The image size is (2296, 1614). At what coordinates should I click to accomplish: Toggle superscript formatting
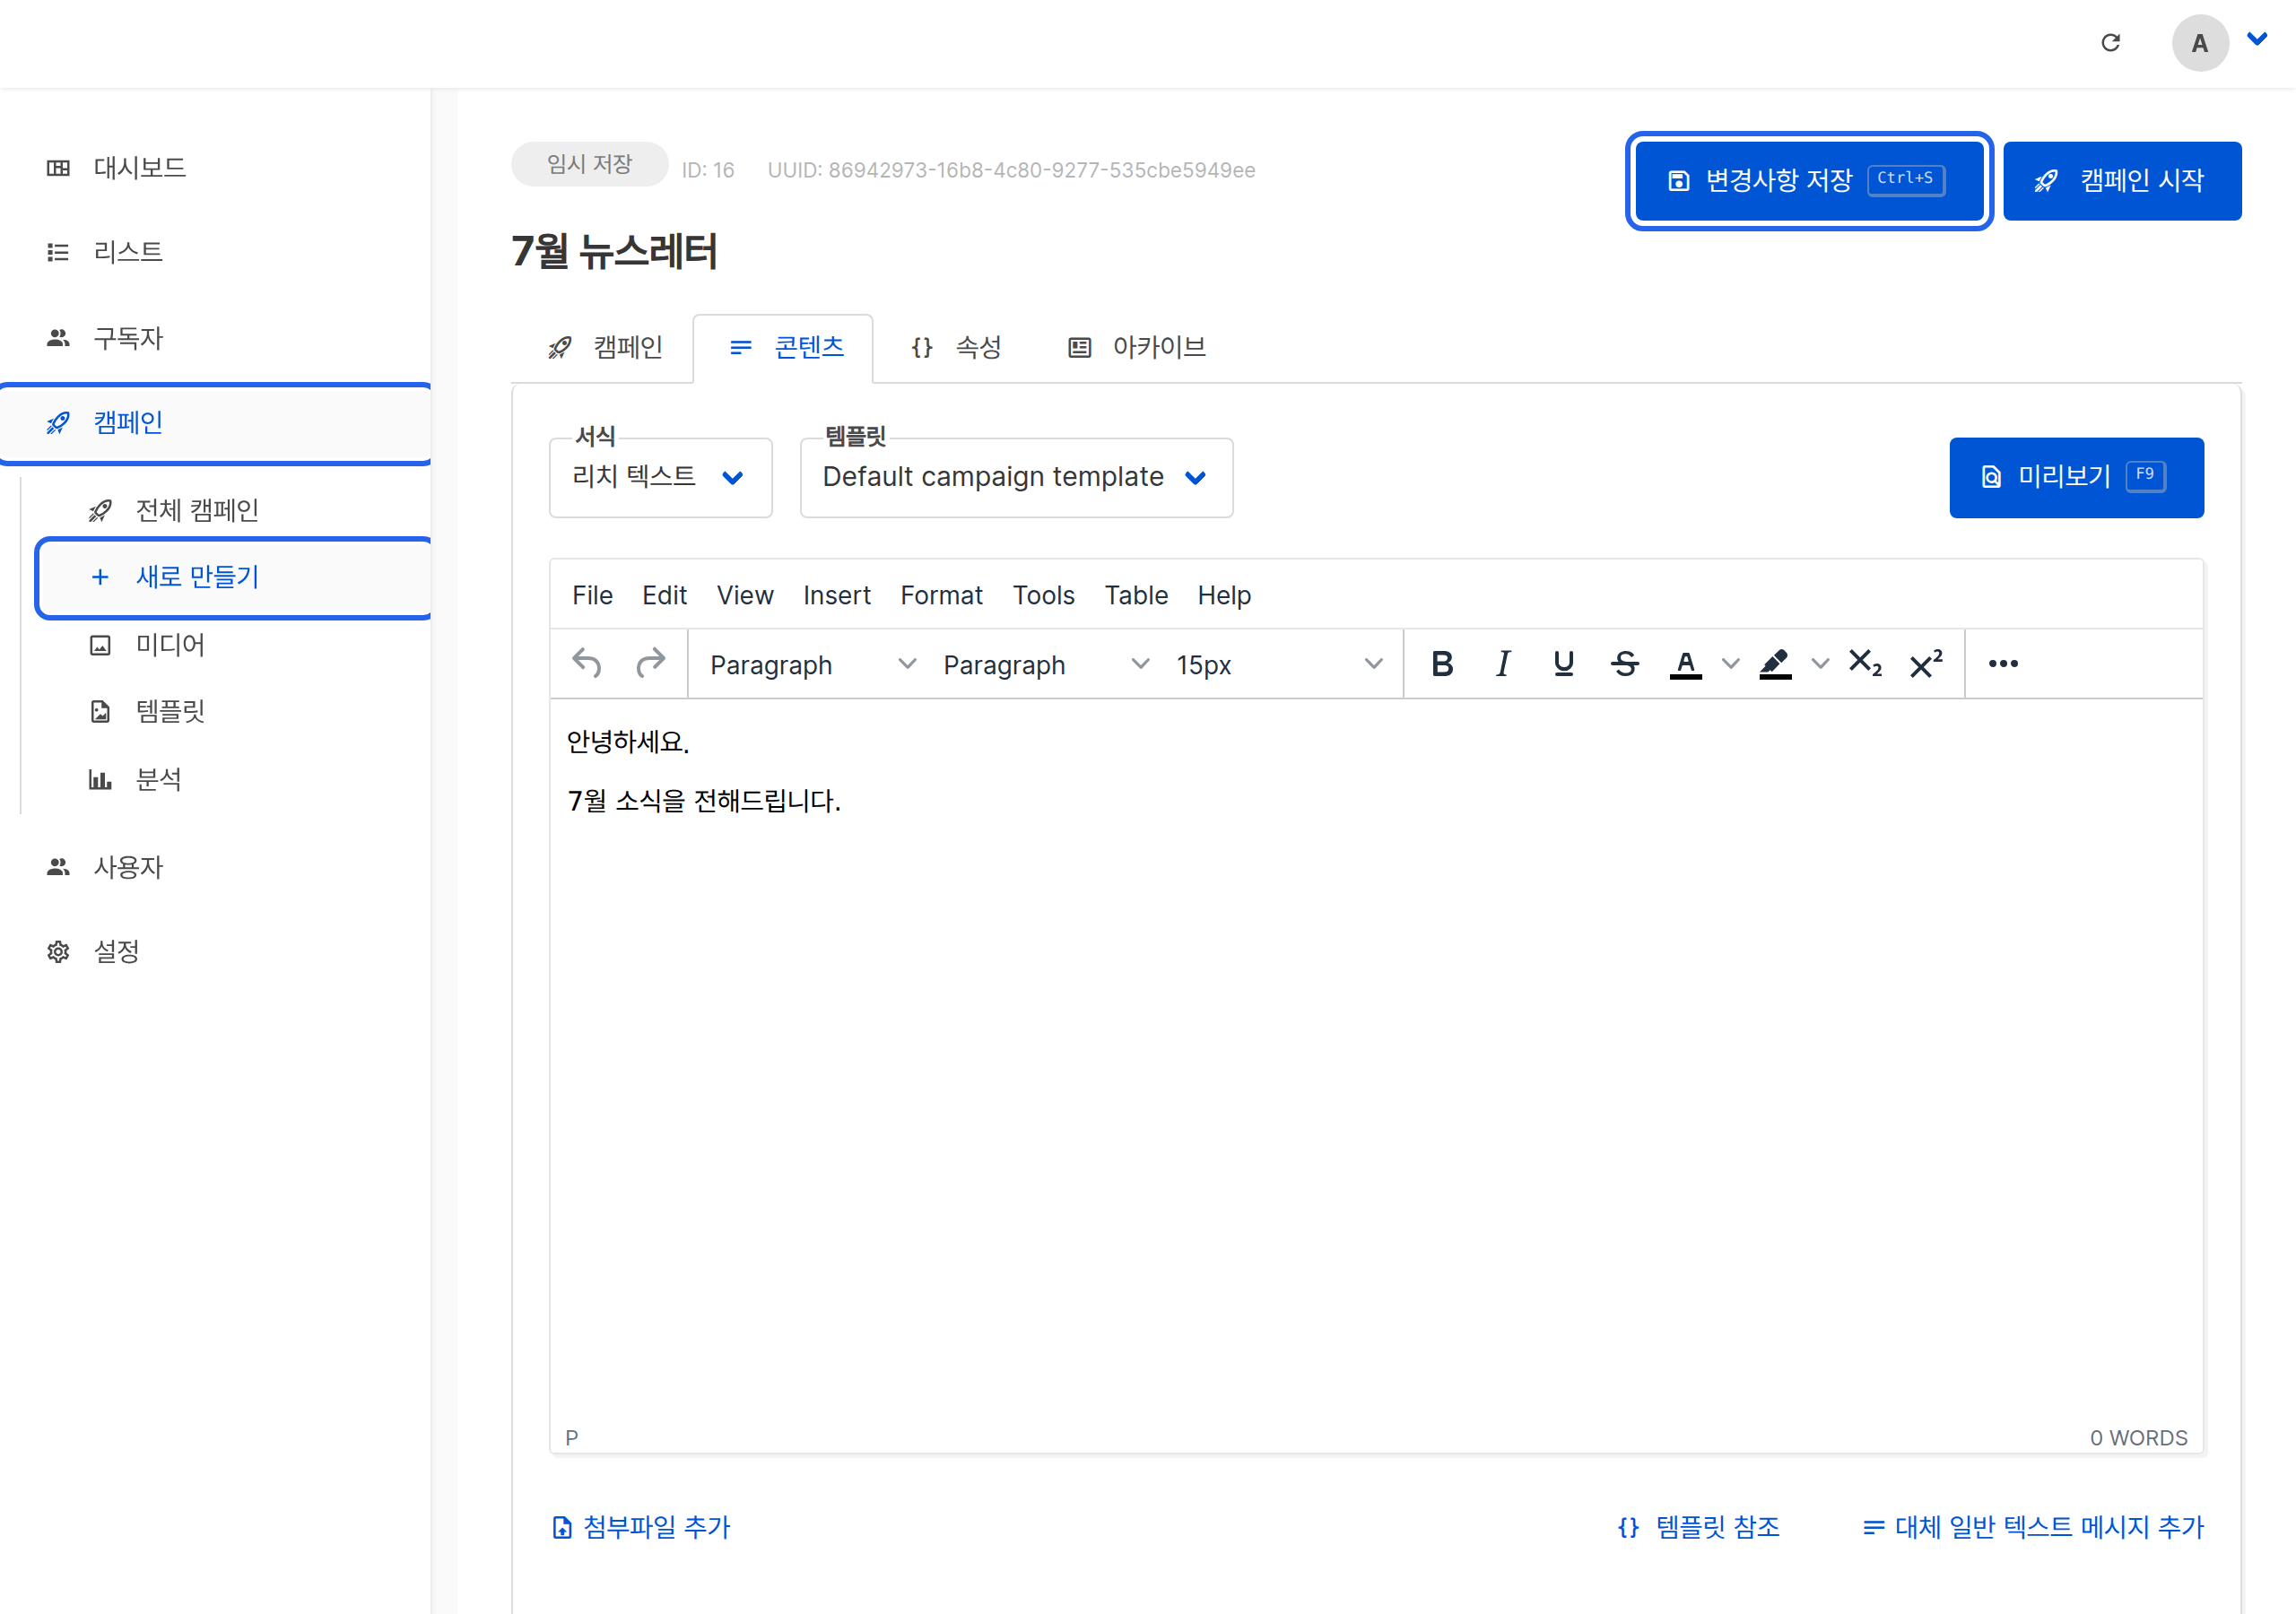pyautogui.click(x=1926, y=663)
